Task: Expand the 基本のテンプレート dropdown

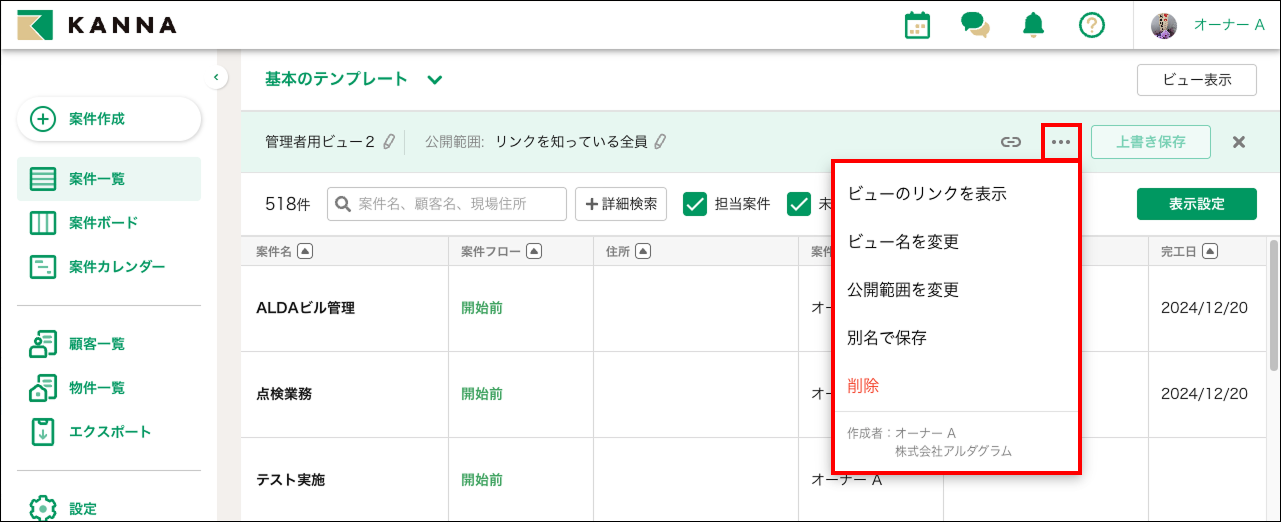Action: click(x=434, y=80)
